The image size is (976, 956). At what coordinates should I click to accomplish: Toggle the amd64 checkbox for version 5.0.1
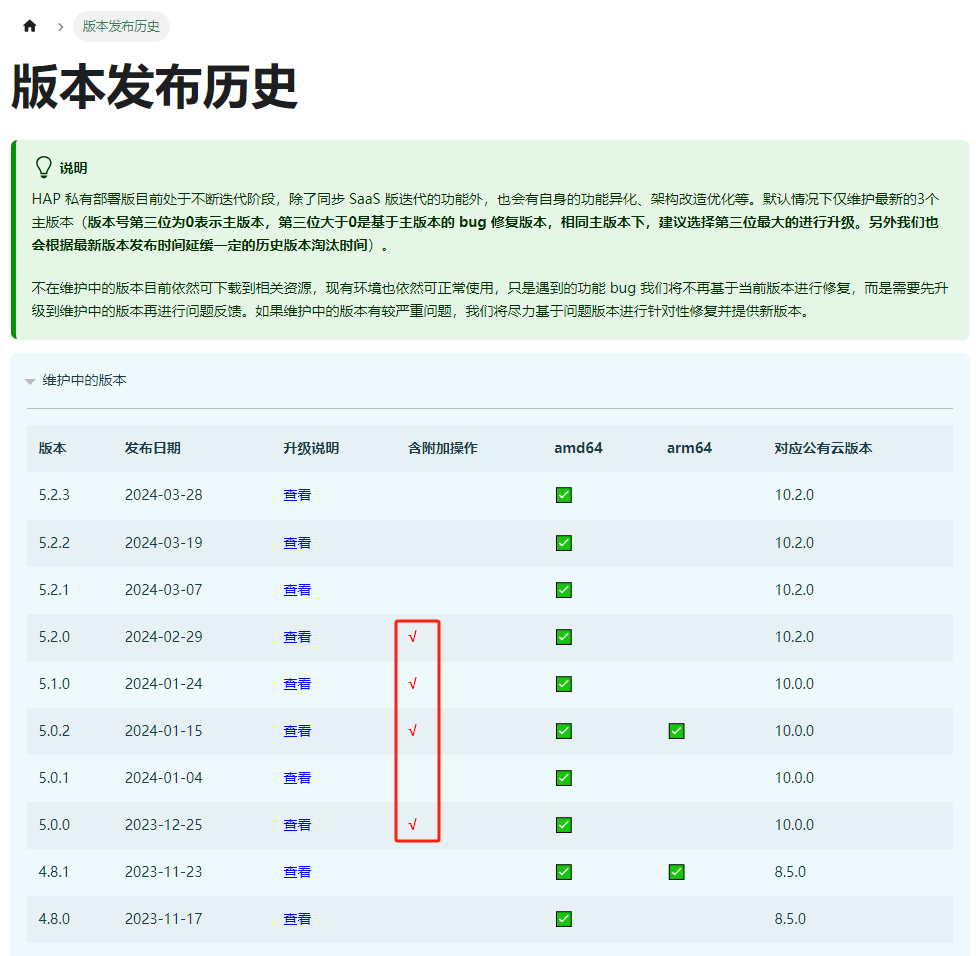563,778
